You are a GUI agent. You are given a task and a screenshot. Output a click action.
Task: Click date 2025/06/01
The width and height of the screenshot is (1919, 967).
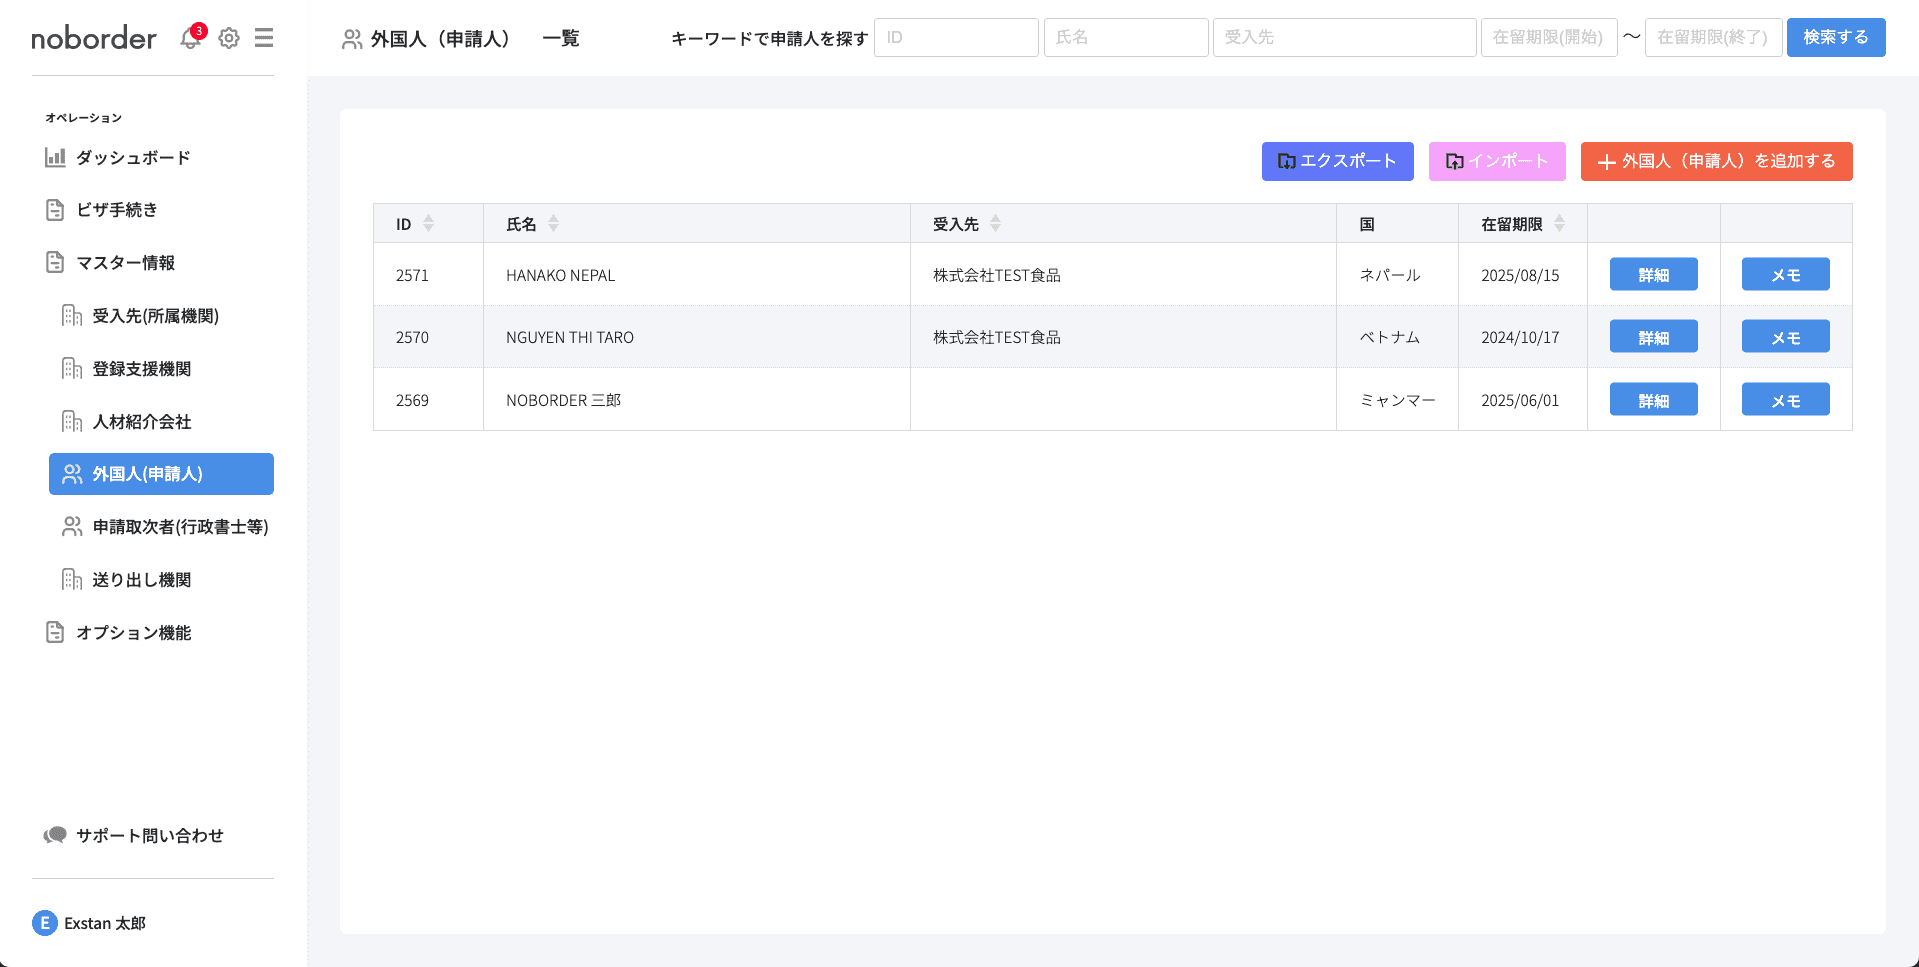coord(1520,400)
